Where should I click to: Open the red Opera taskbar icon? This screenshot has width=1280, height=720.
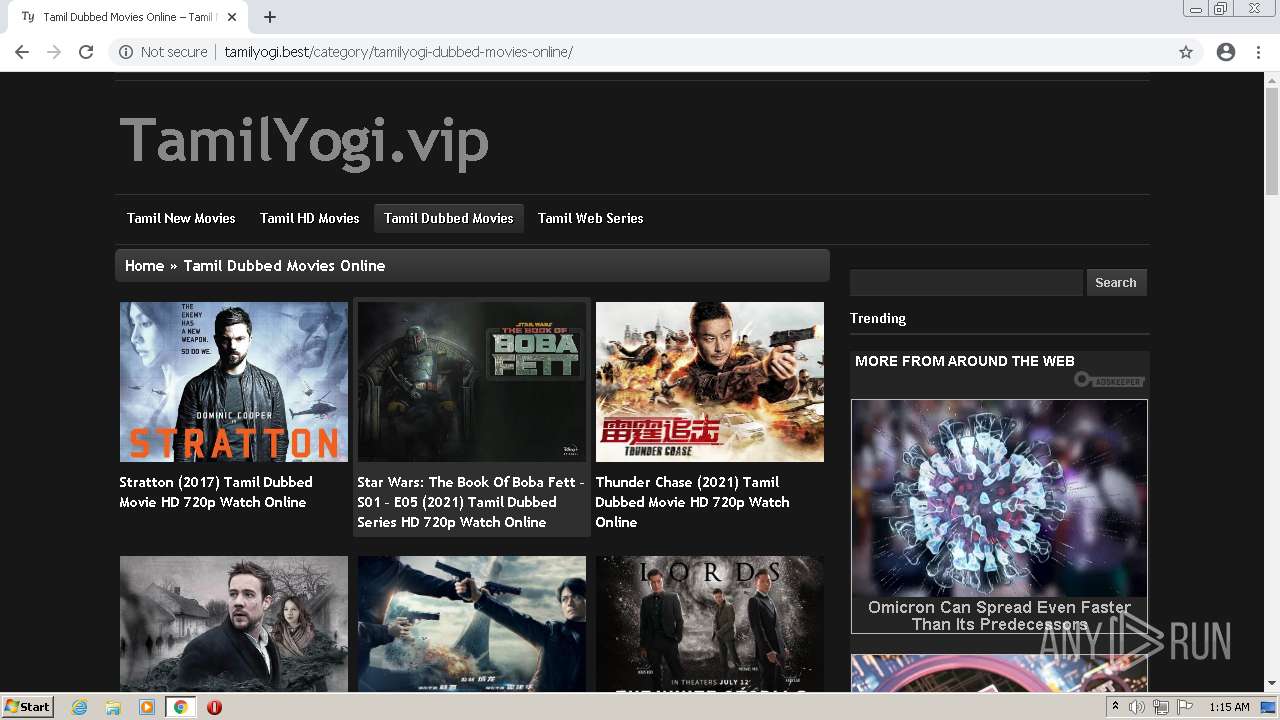pyautogui.click(x=214, y=707)
